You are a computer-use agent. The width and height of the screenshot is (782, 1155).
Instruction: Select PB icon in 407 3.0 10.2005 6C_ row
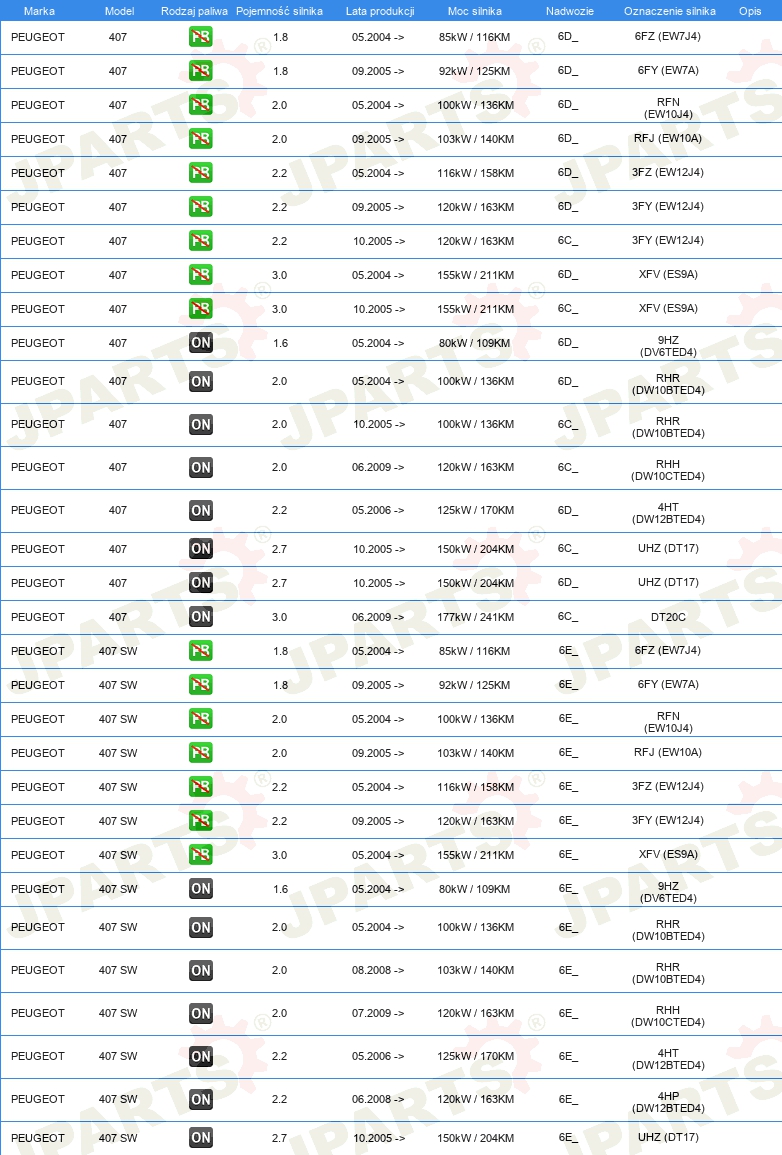pyautogui.click(x=200, y=309)
